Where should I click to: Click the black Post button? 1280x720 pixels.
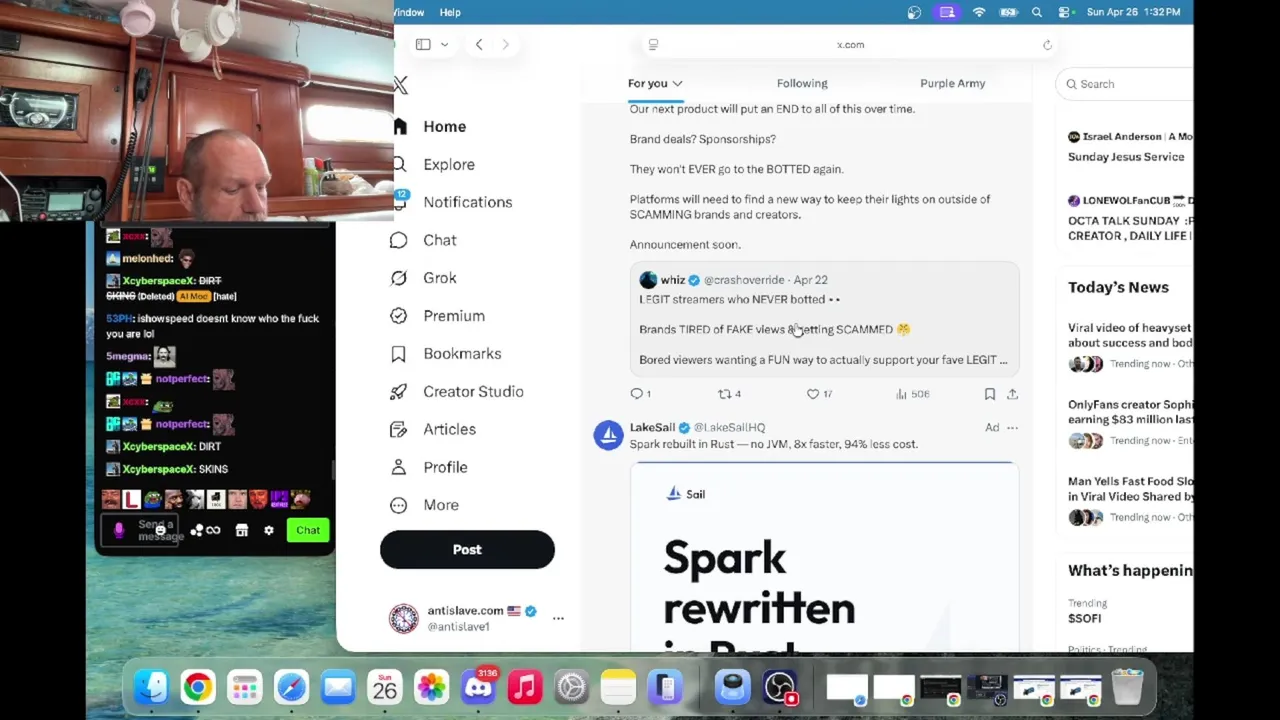[467, 550]
